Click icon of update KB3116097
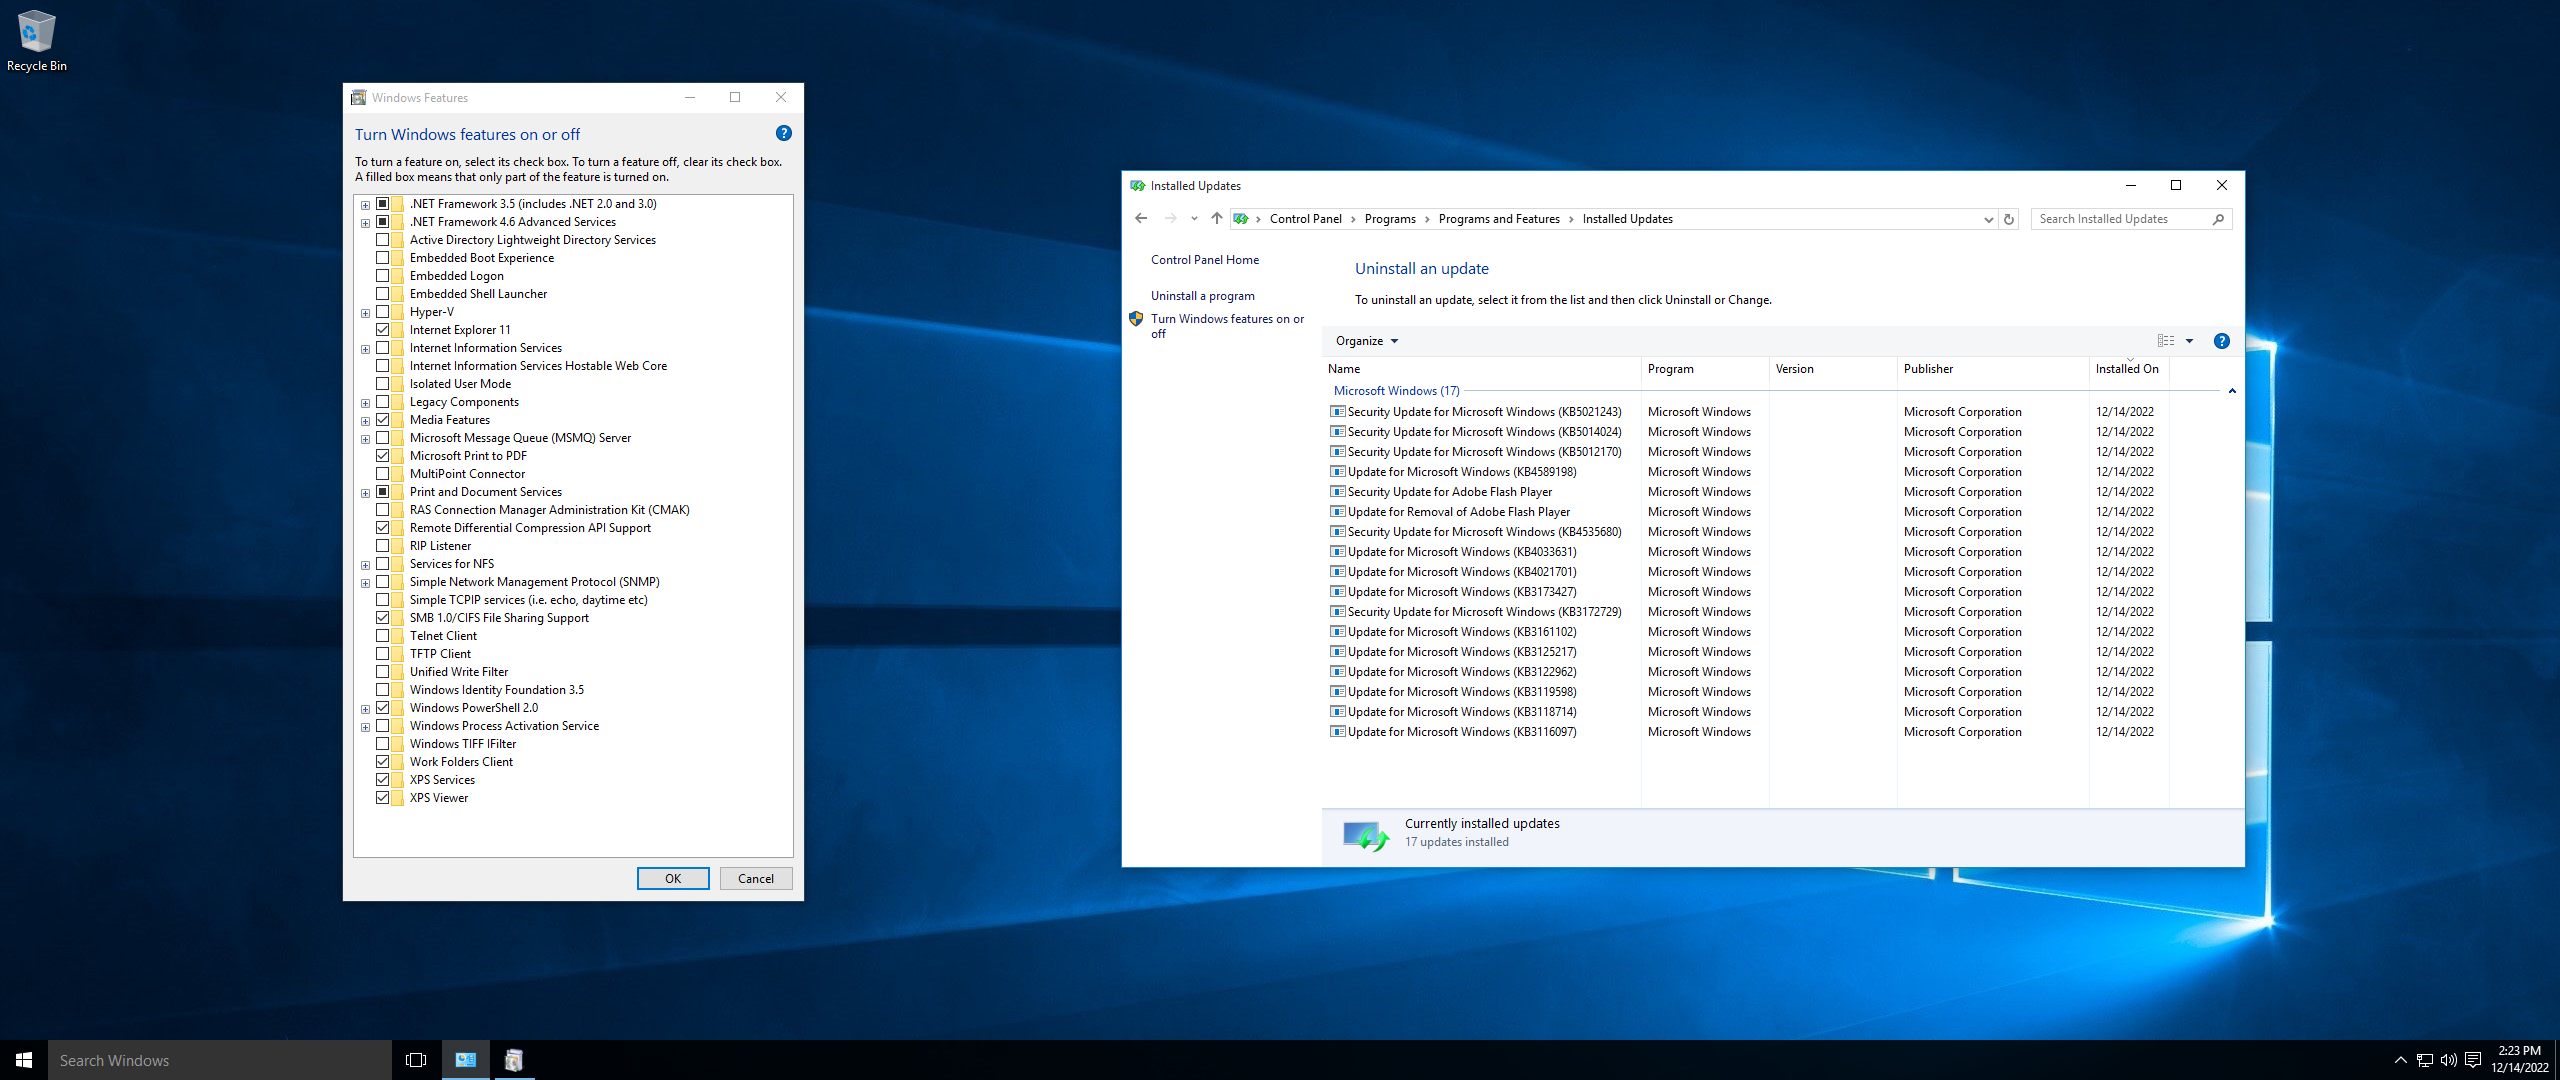The height and width of the screenshot is (1080, 2560). 1338,732
